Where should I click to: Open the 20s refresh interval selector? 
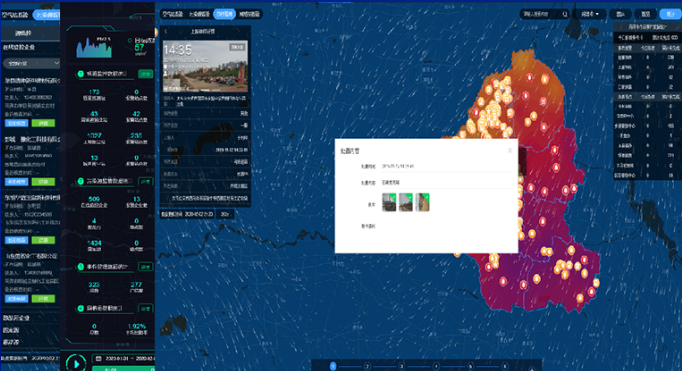pyautogui.click(x=225, y=214)
